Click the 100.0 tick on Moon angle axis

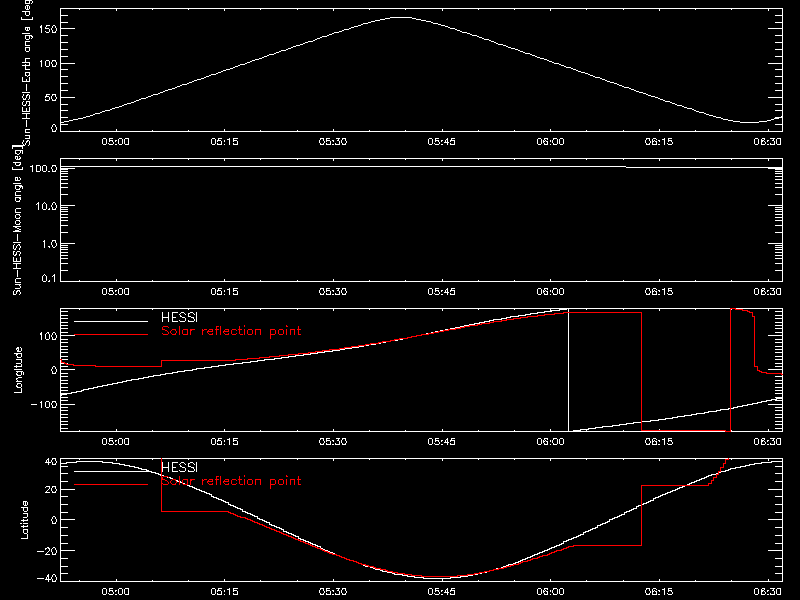click(x=43, y=168)
